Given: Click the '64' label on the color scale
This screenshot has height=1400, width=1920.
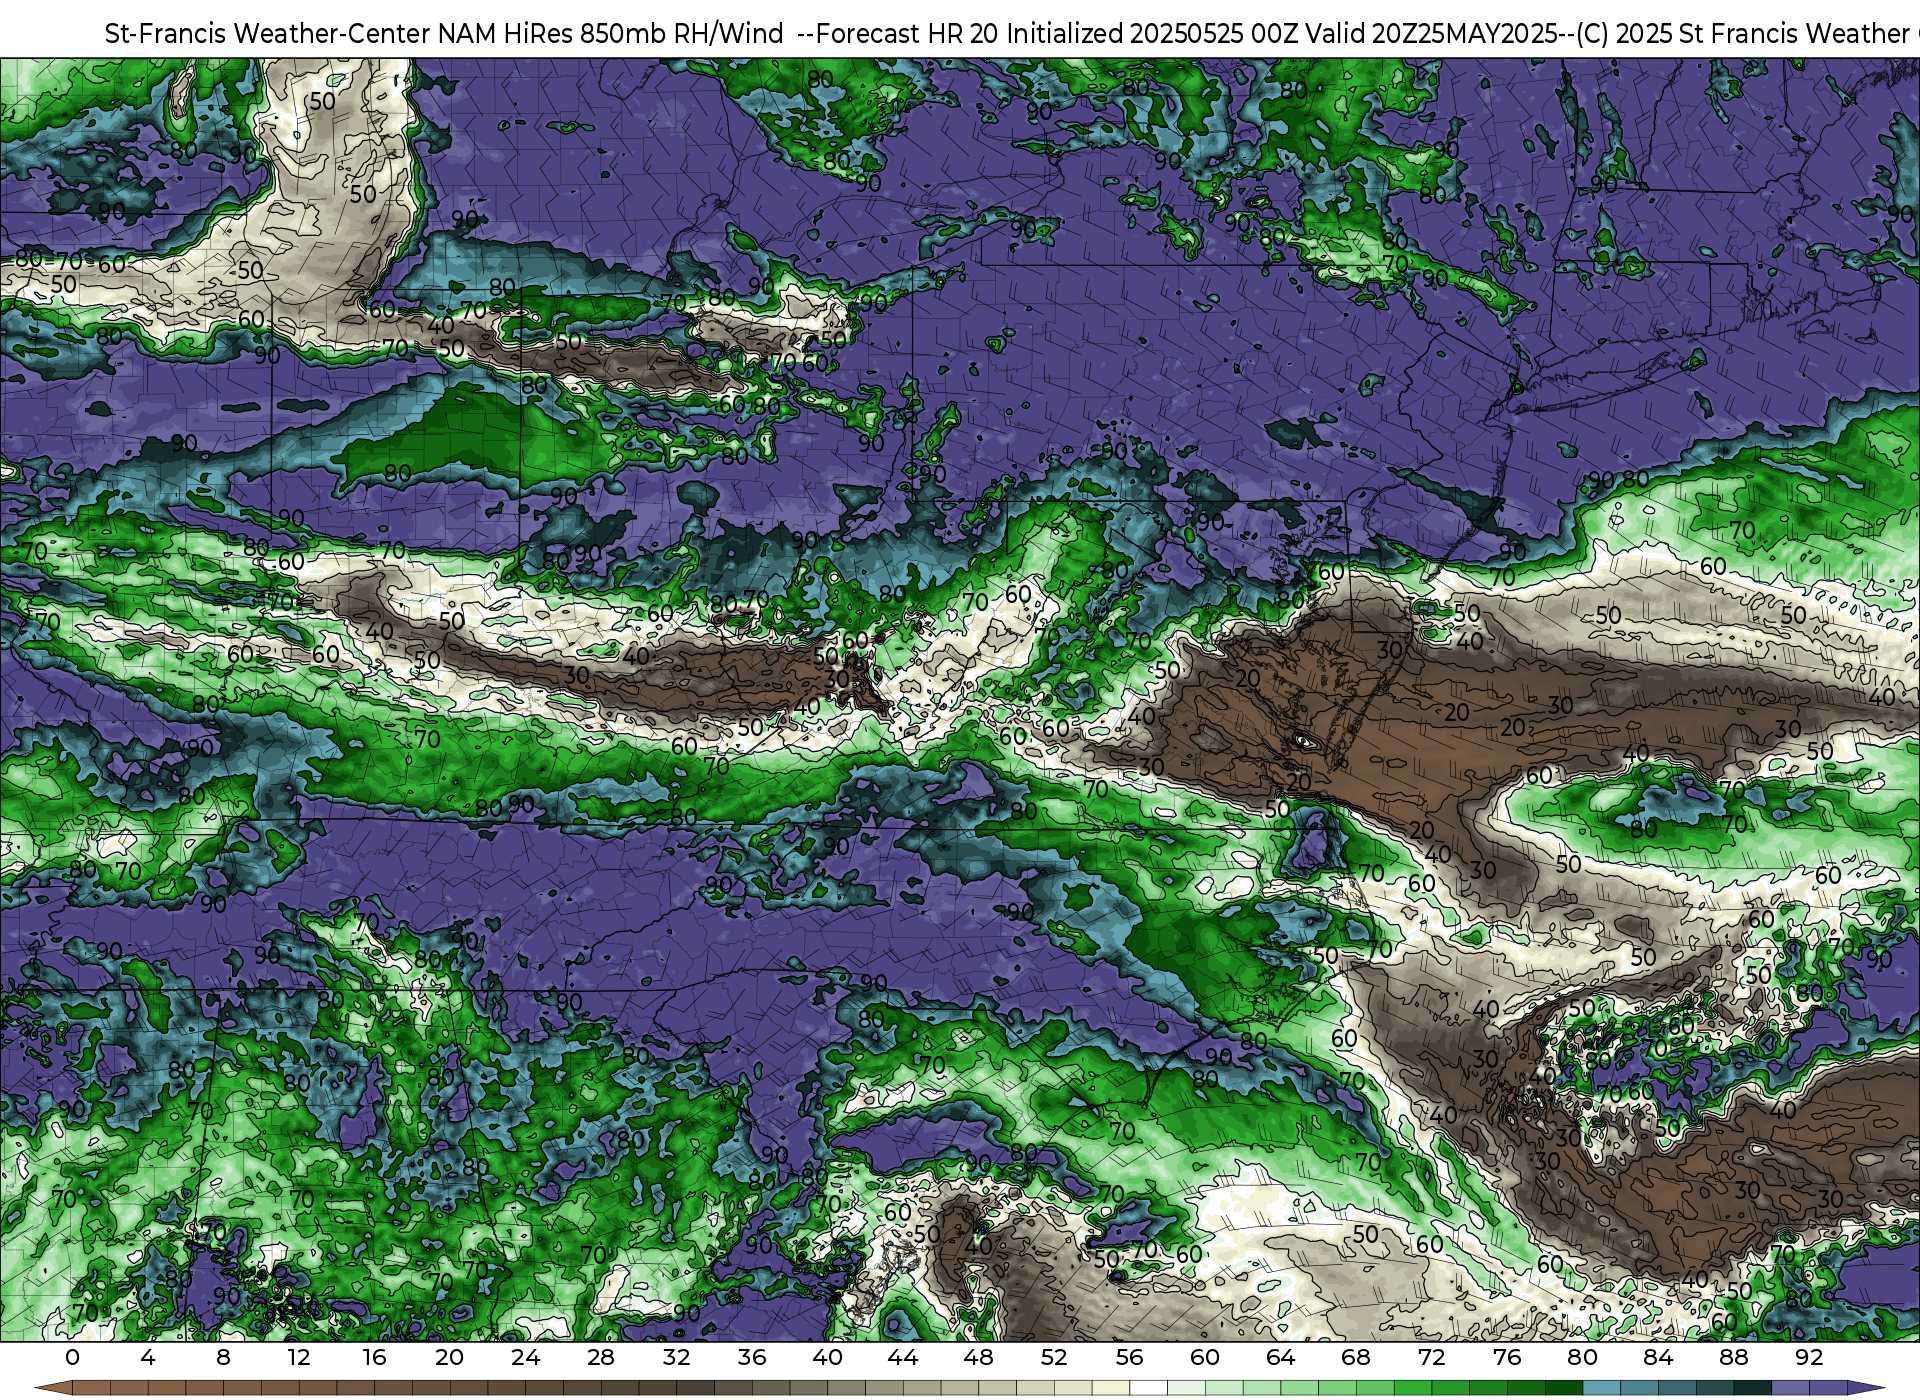Looking at the screenshot, I should [x=1281, y=1357].
